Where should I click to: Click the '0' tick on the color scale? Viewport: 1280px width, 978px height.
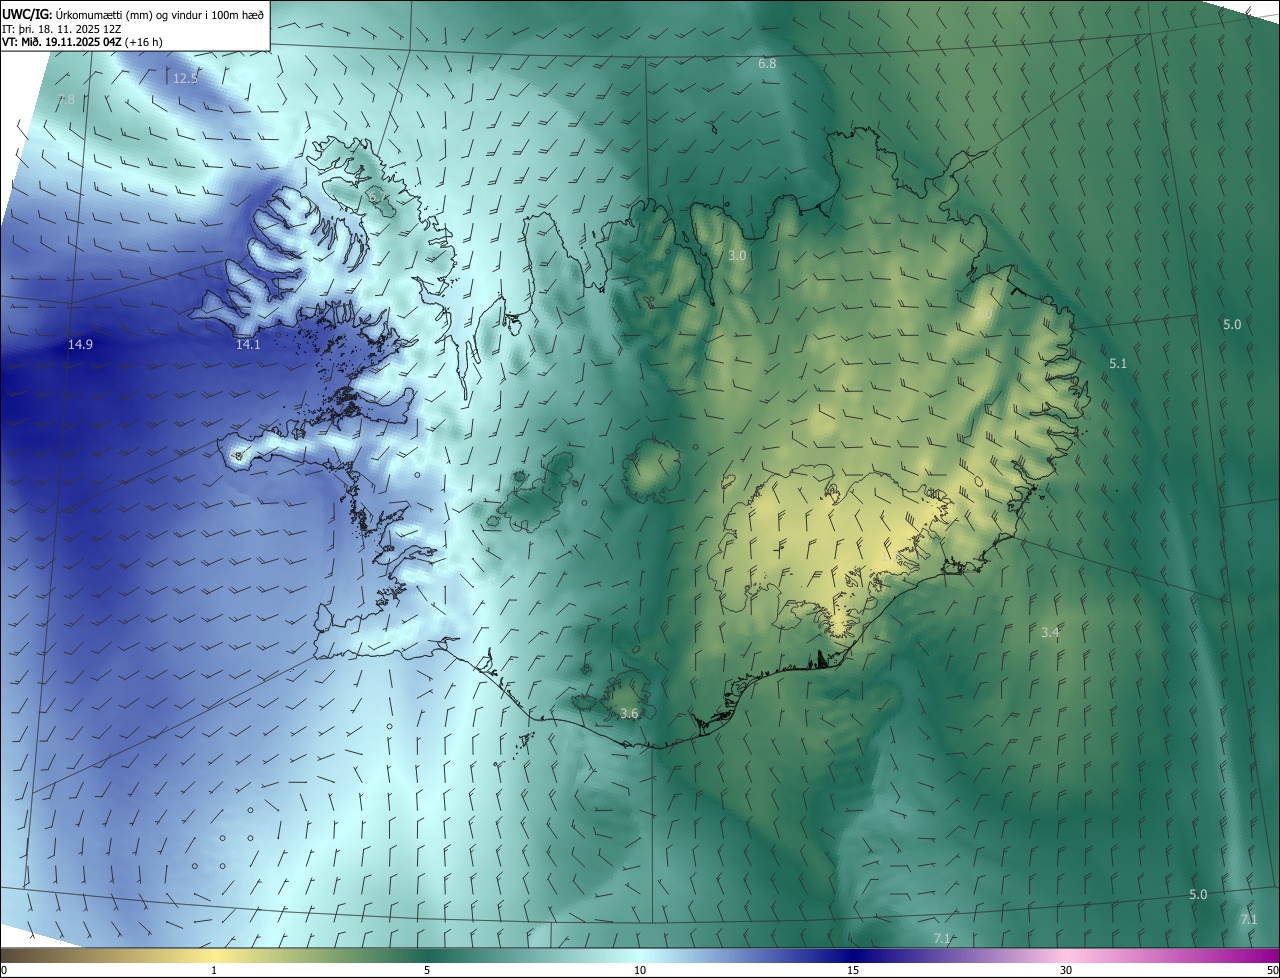[4, 970]
